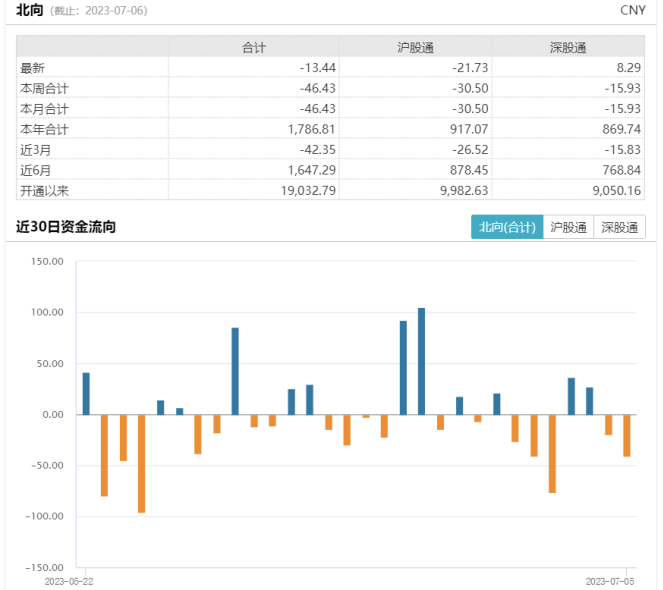
Task: Click the tallest blue bar above 100
Action: [x=422, y=361]
